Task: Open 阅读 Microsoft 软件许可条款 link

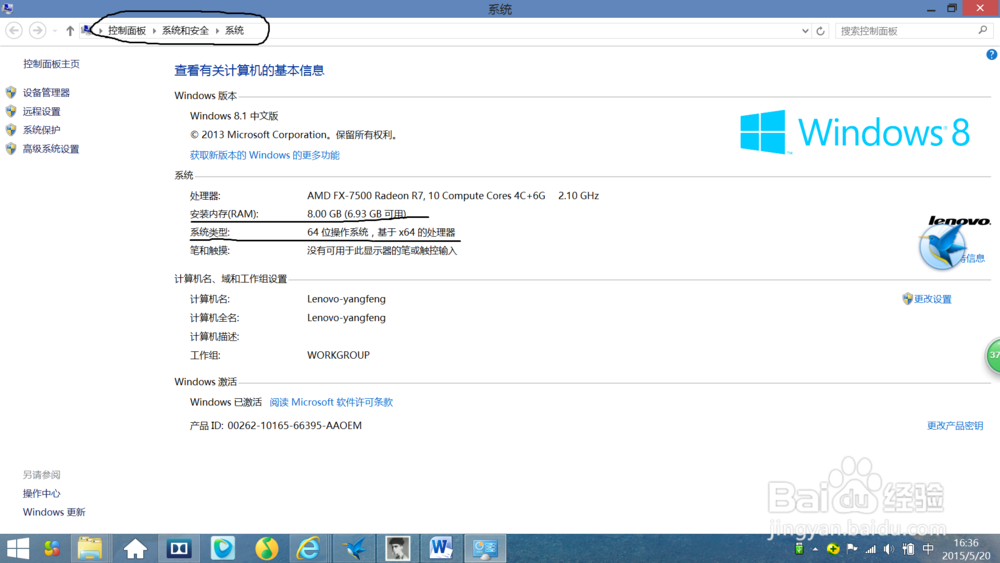Action: [331, 402]
